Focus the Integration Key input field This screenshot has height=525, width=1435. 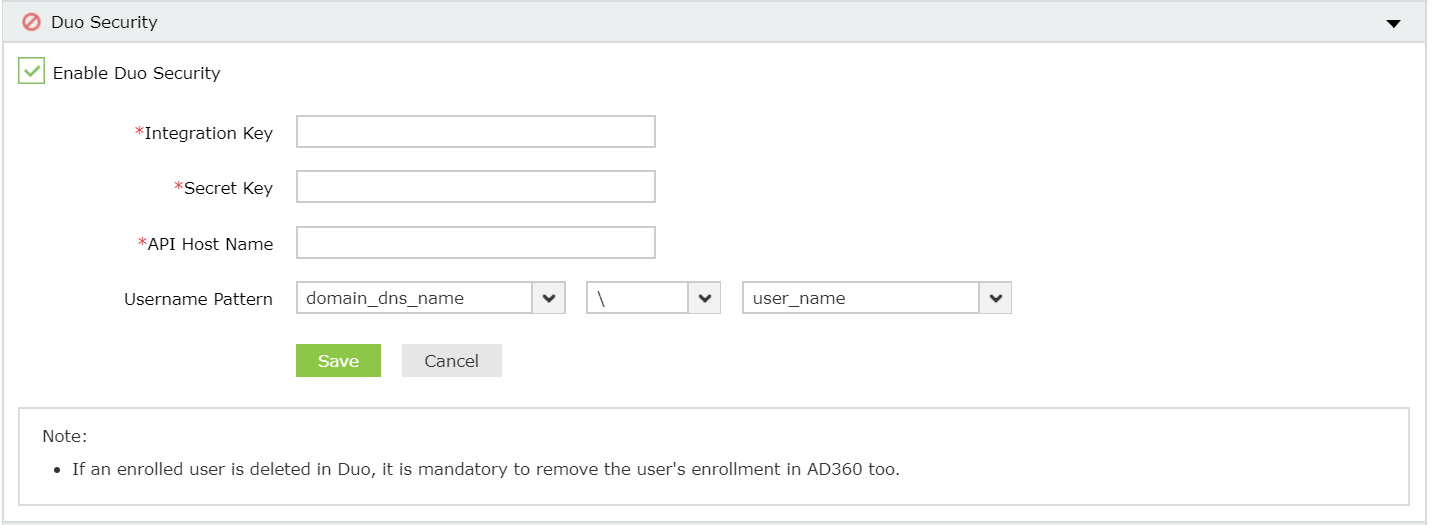coord(475,132)
